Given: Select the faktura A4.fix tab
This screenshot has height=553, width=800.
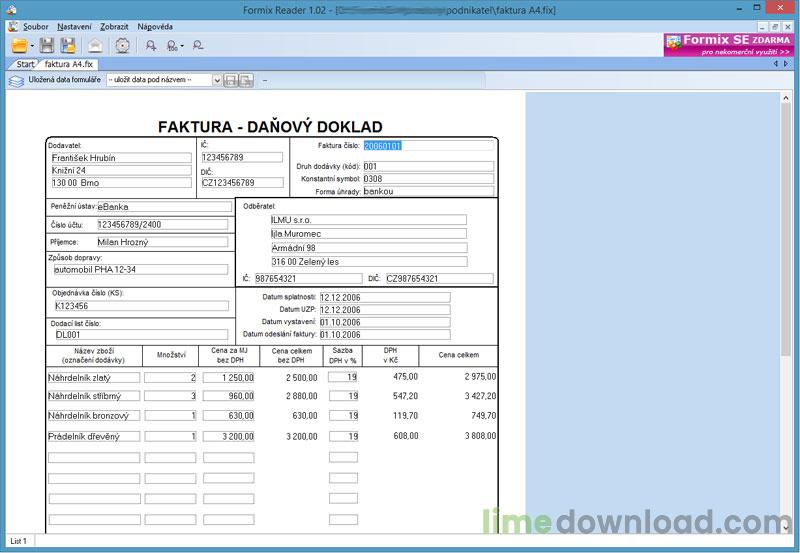Looking at the screenshot, I should pyautogui.click(x=68, y=64).
